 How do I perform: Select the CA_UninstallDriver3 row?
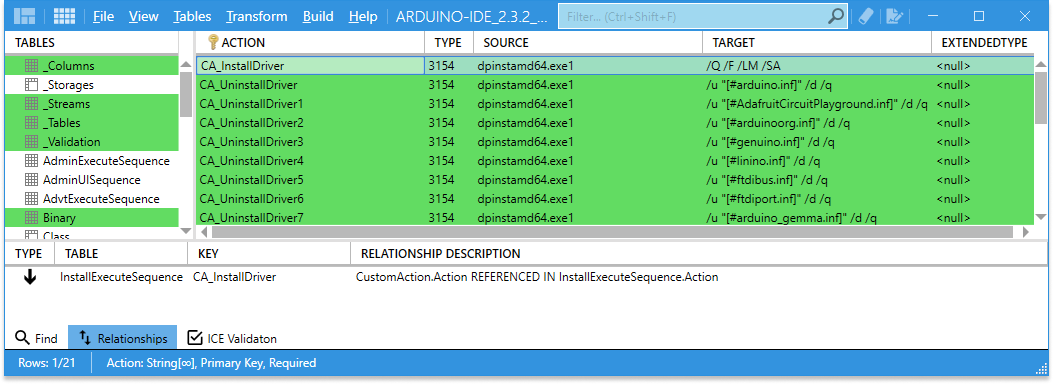point(615,142)
